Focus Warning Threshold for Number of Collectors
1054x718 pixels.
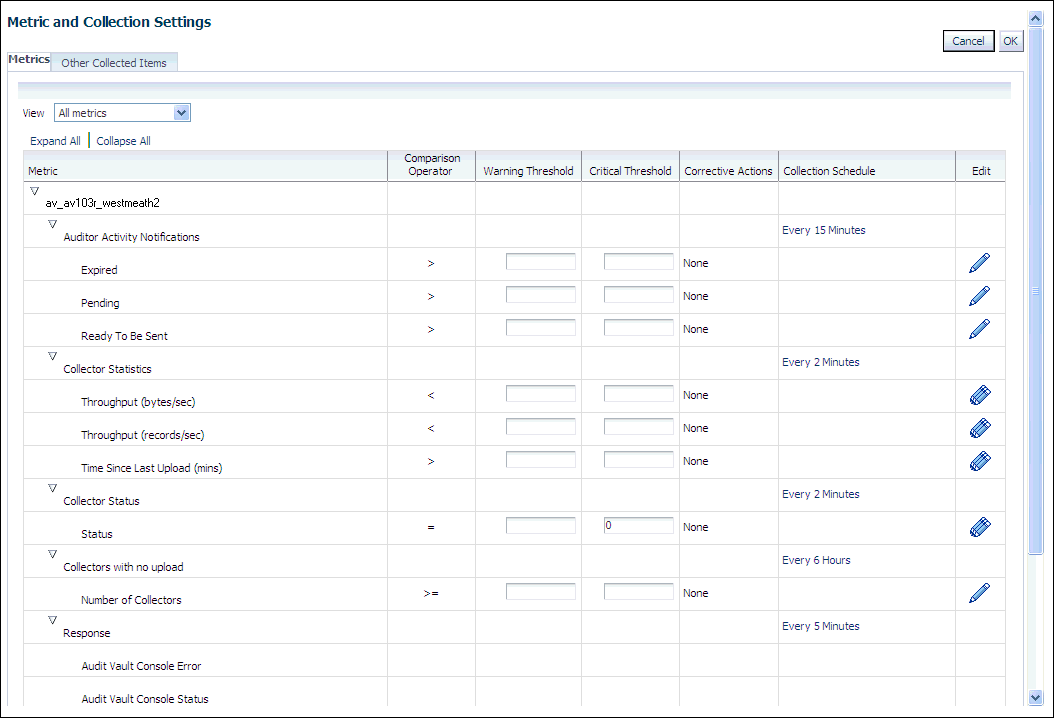click(540, 592)
